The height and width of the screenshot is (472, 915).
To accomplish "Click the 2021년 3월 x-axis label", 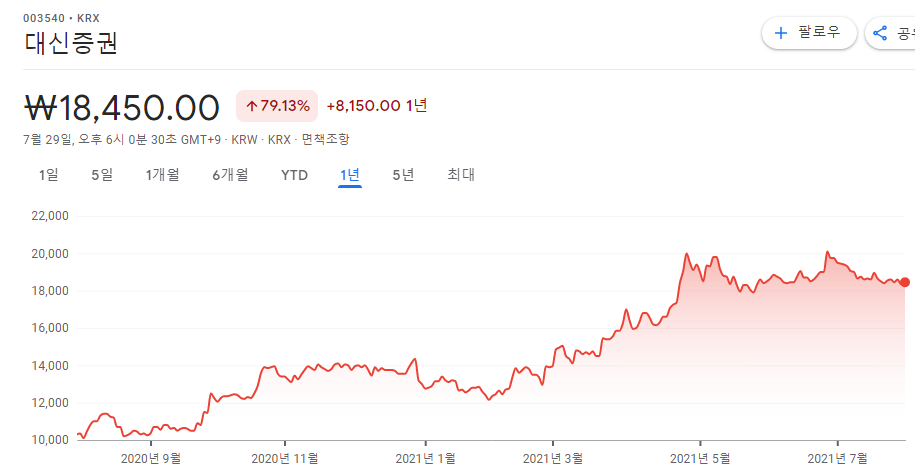I will [x=553, y=459].
